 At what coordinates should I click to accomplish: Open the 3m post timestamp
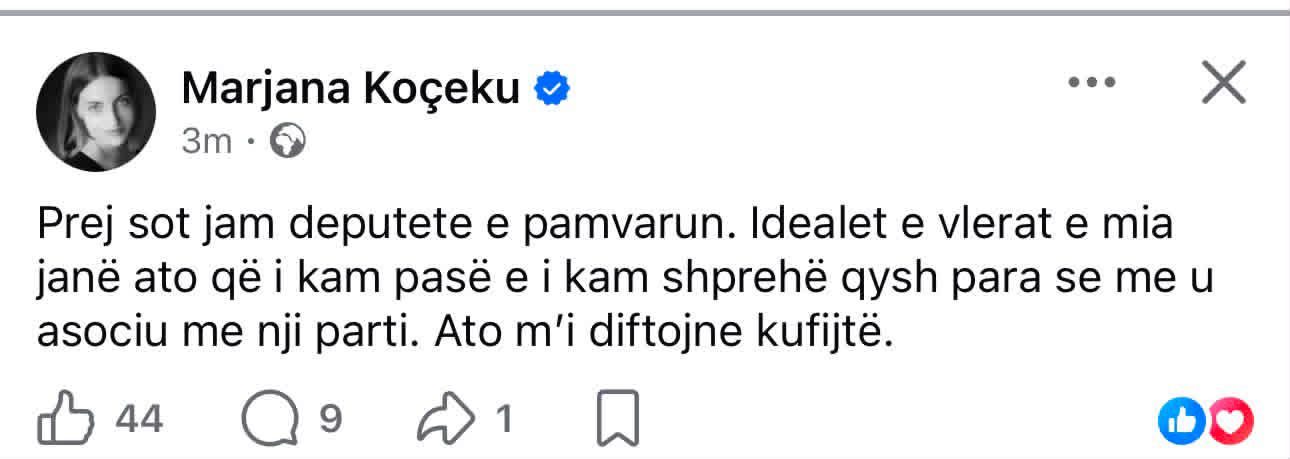pos(206,142)
